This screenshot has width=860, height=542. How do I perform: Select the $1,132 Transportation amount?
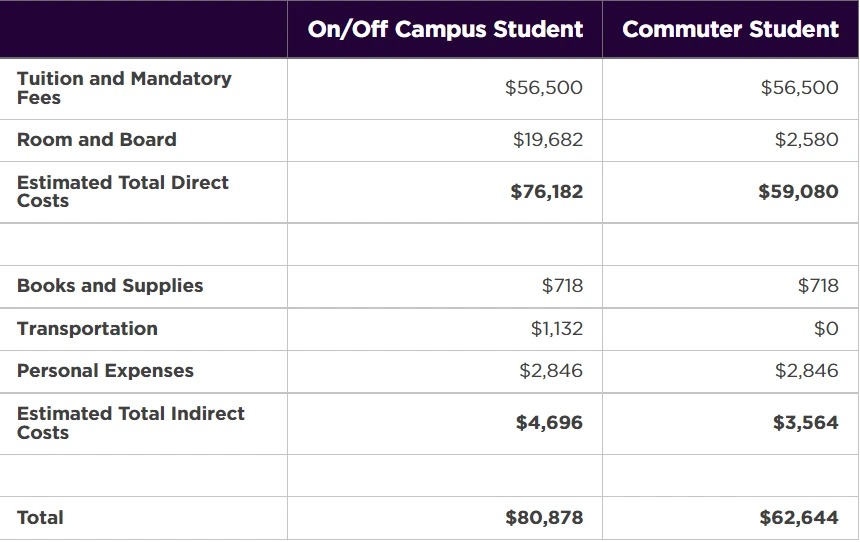click(556, 329)
